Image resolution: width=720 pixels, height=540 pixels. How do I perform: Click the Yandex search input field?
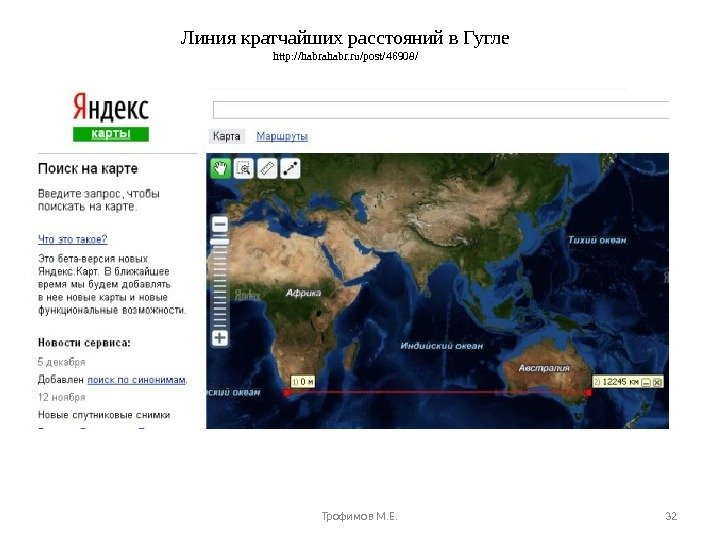(441, 110)
